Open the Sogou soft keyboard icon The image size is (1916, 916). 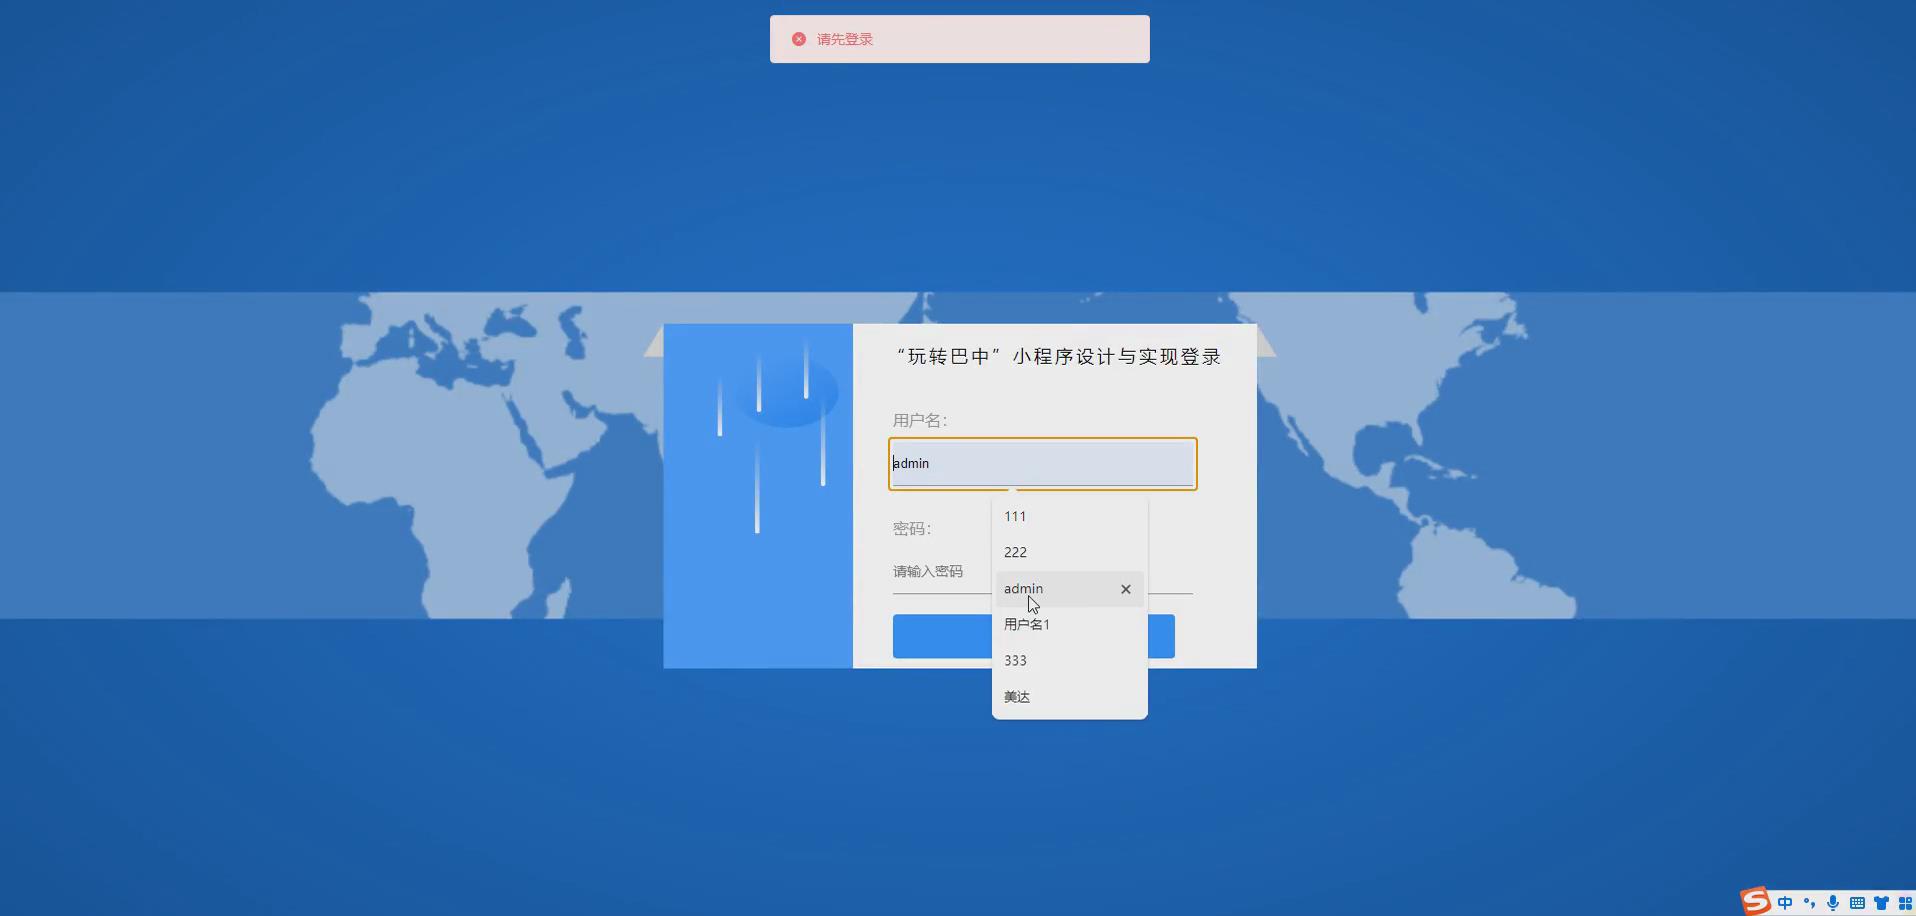1858,903
